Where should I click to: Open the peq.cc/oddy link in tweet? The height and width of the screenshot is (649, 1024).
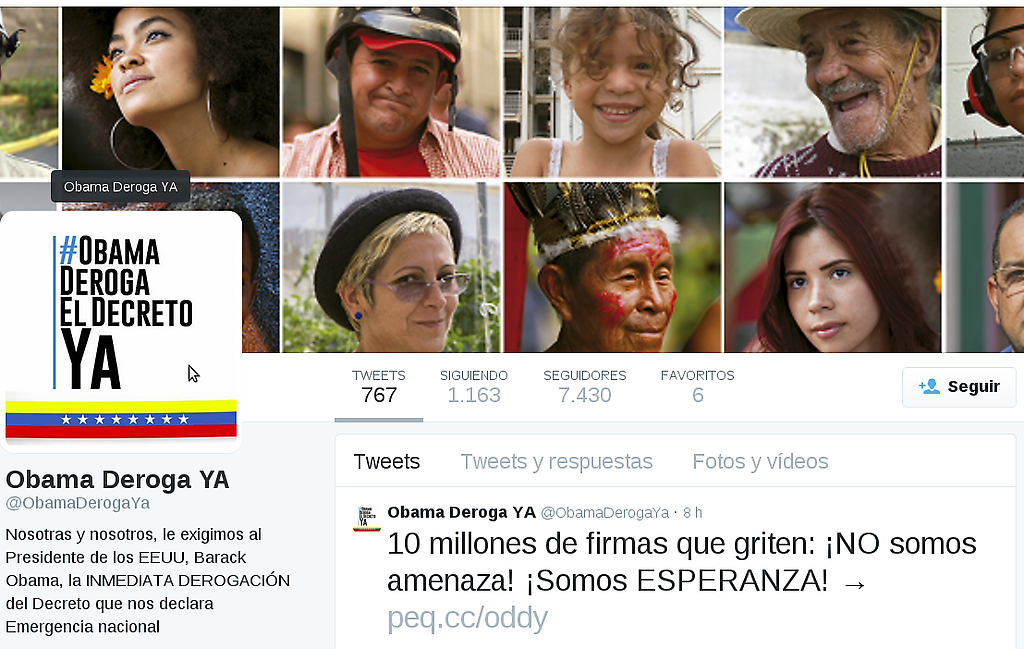[468, 618]
